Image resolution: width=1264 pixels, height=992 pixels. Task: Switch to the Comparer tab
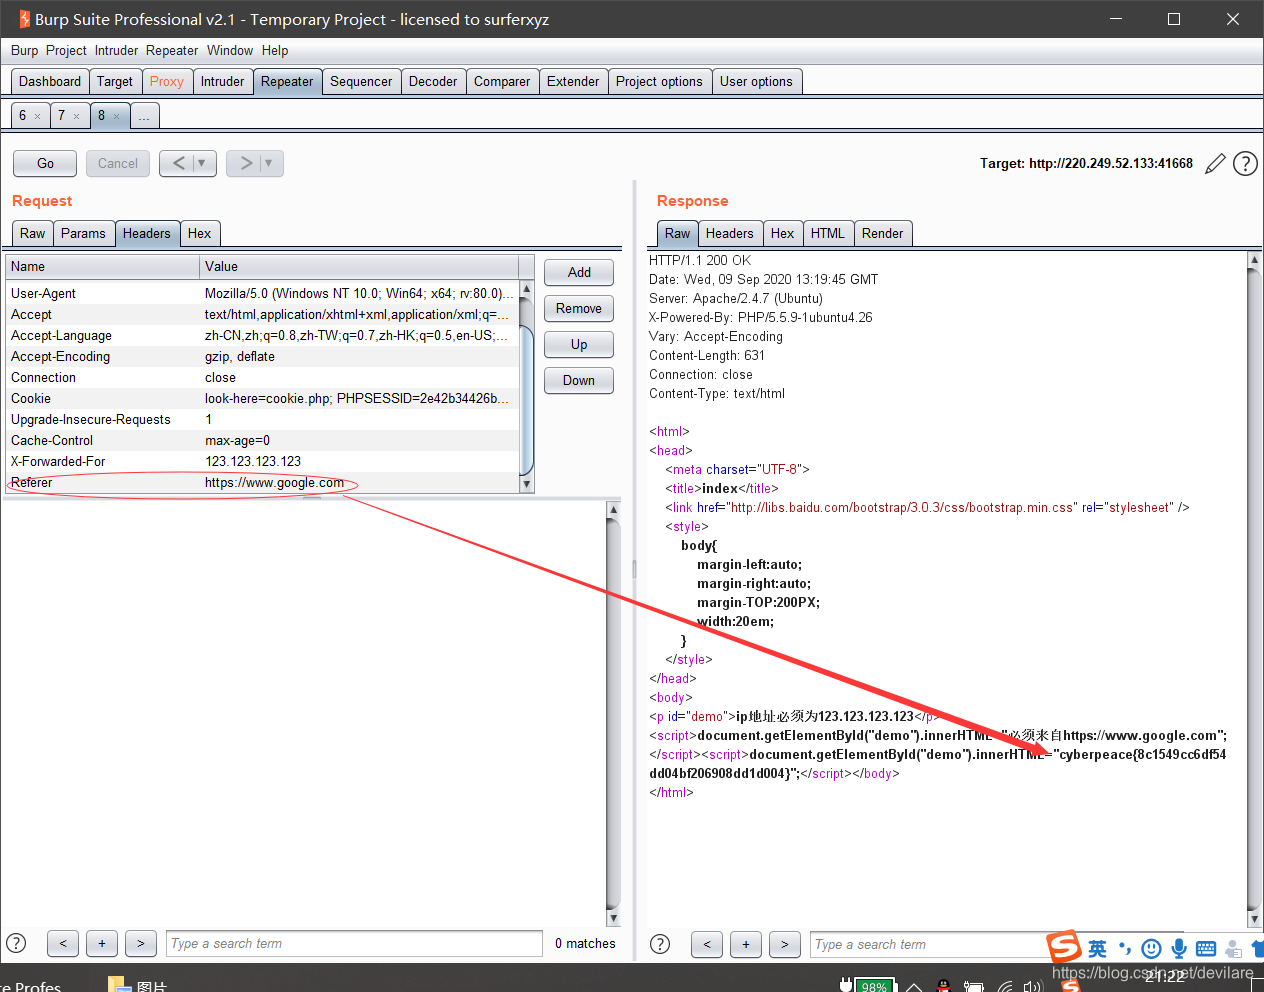point(502,82)
